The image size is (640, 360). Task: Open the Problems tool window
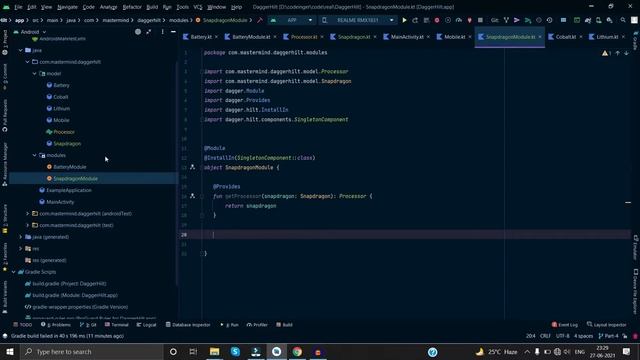point(56,325)
